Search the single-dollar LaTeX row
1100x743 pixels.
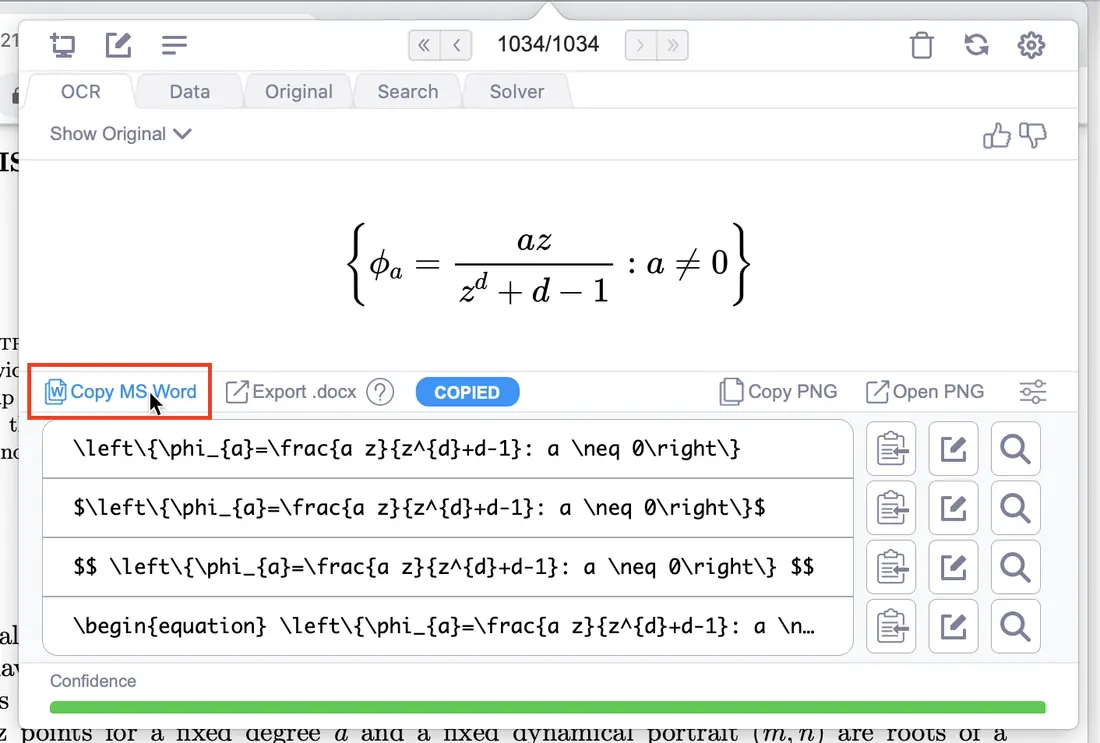click(x=1015, y=508)
